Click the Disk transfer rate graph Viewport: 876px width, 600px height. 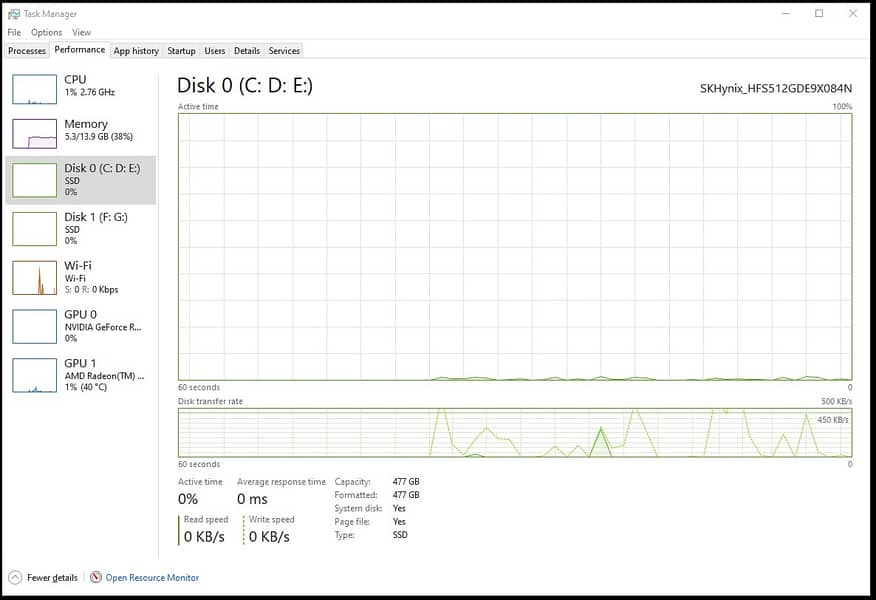click(514, 432)
